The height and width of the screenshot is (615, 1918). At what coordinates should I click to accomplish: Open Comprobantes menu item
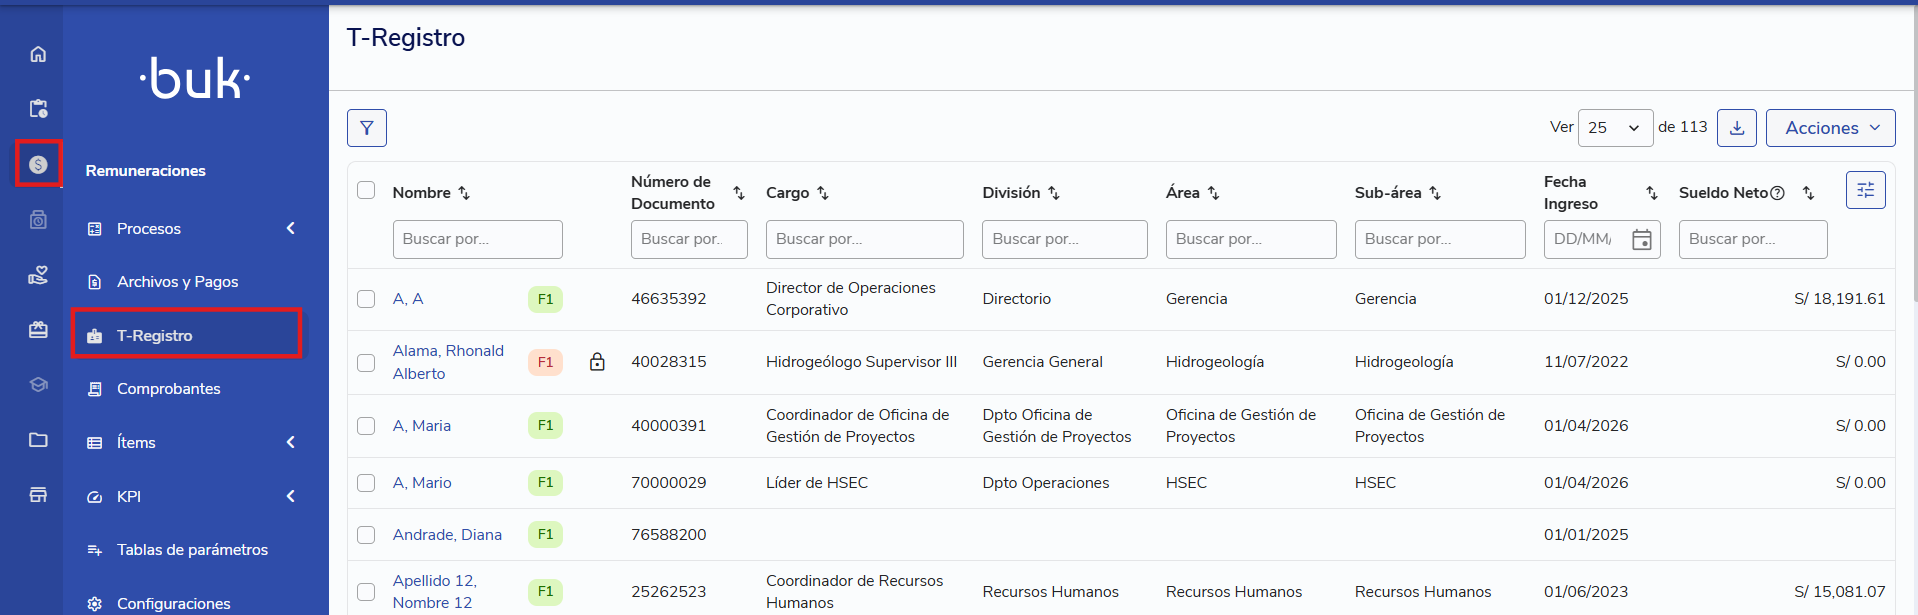coord(168,389)
